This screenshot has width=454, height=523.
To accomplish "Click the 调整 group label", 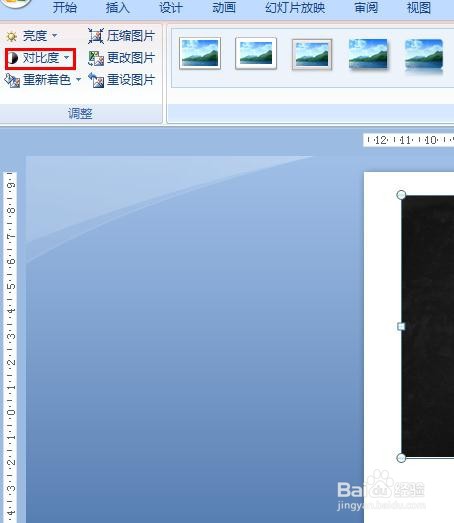I will click(x=80, y=114).
